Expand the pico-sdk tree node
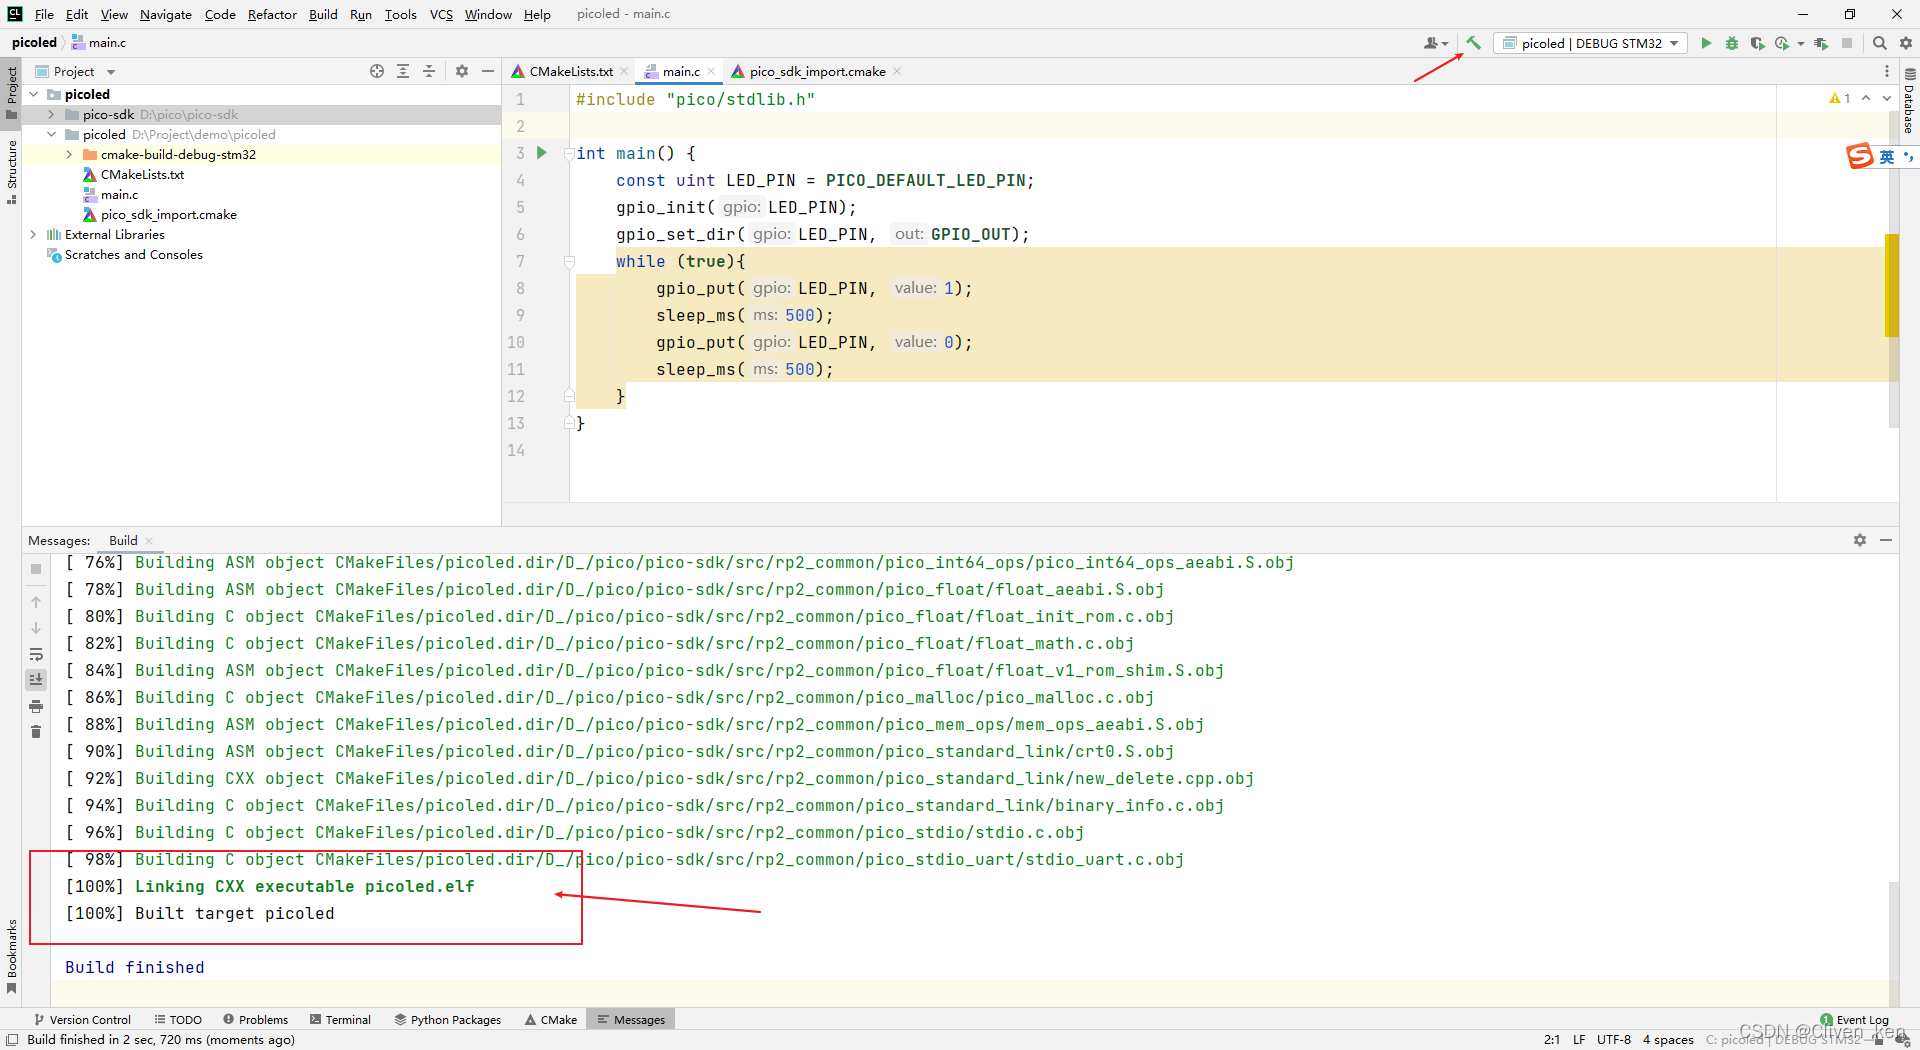This screenshot has height=1050, width=1920. 51,114
